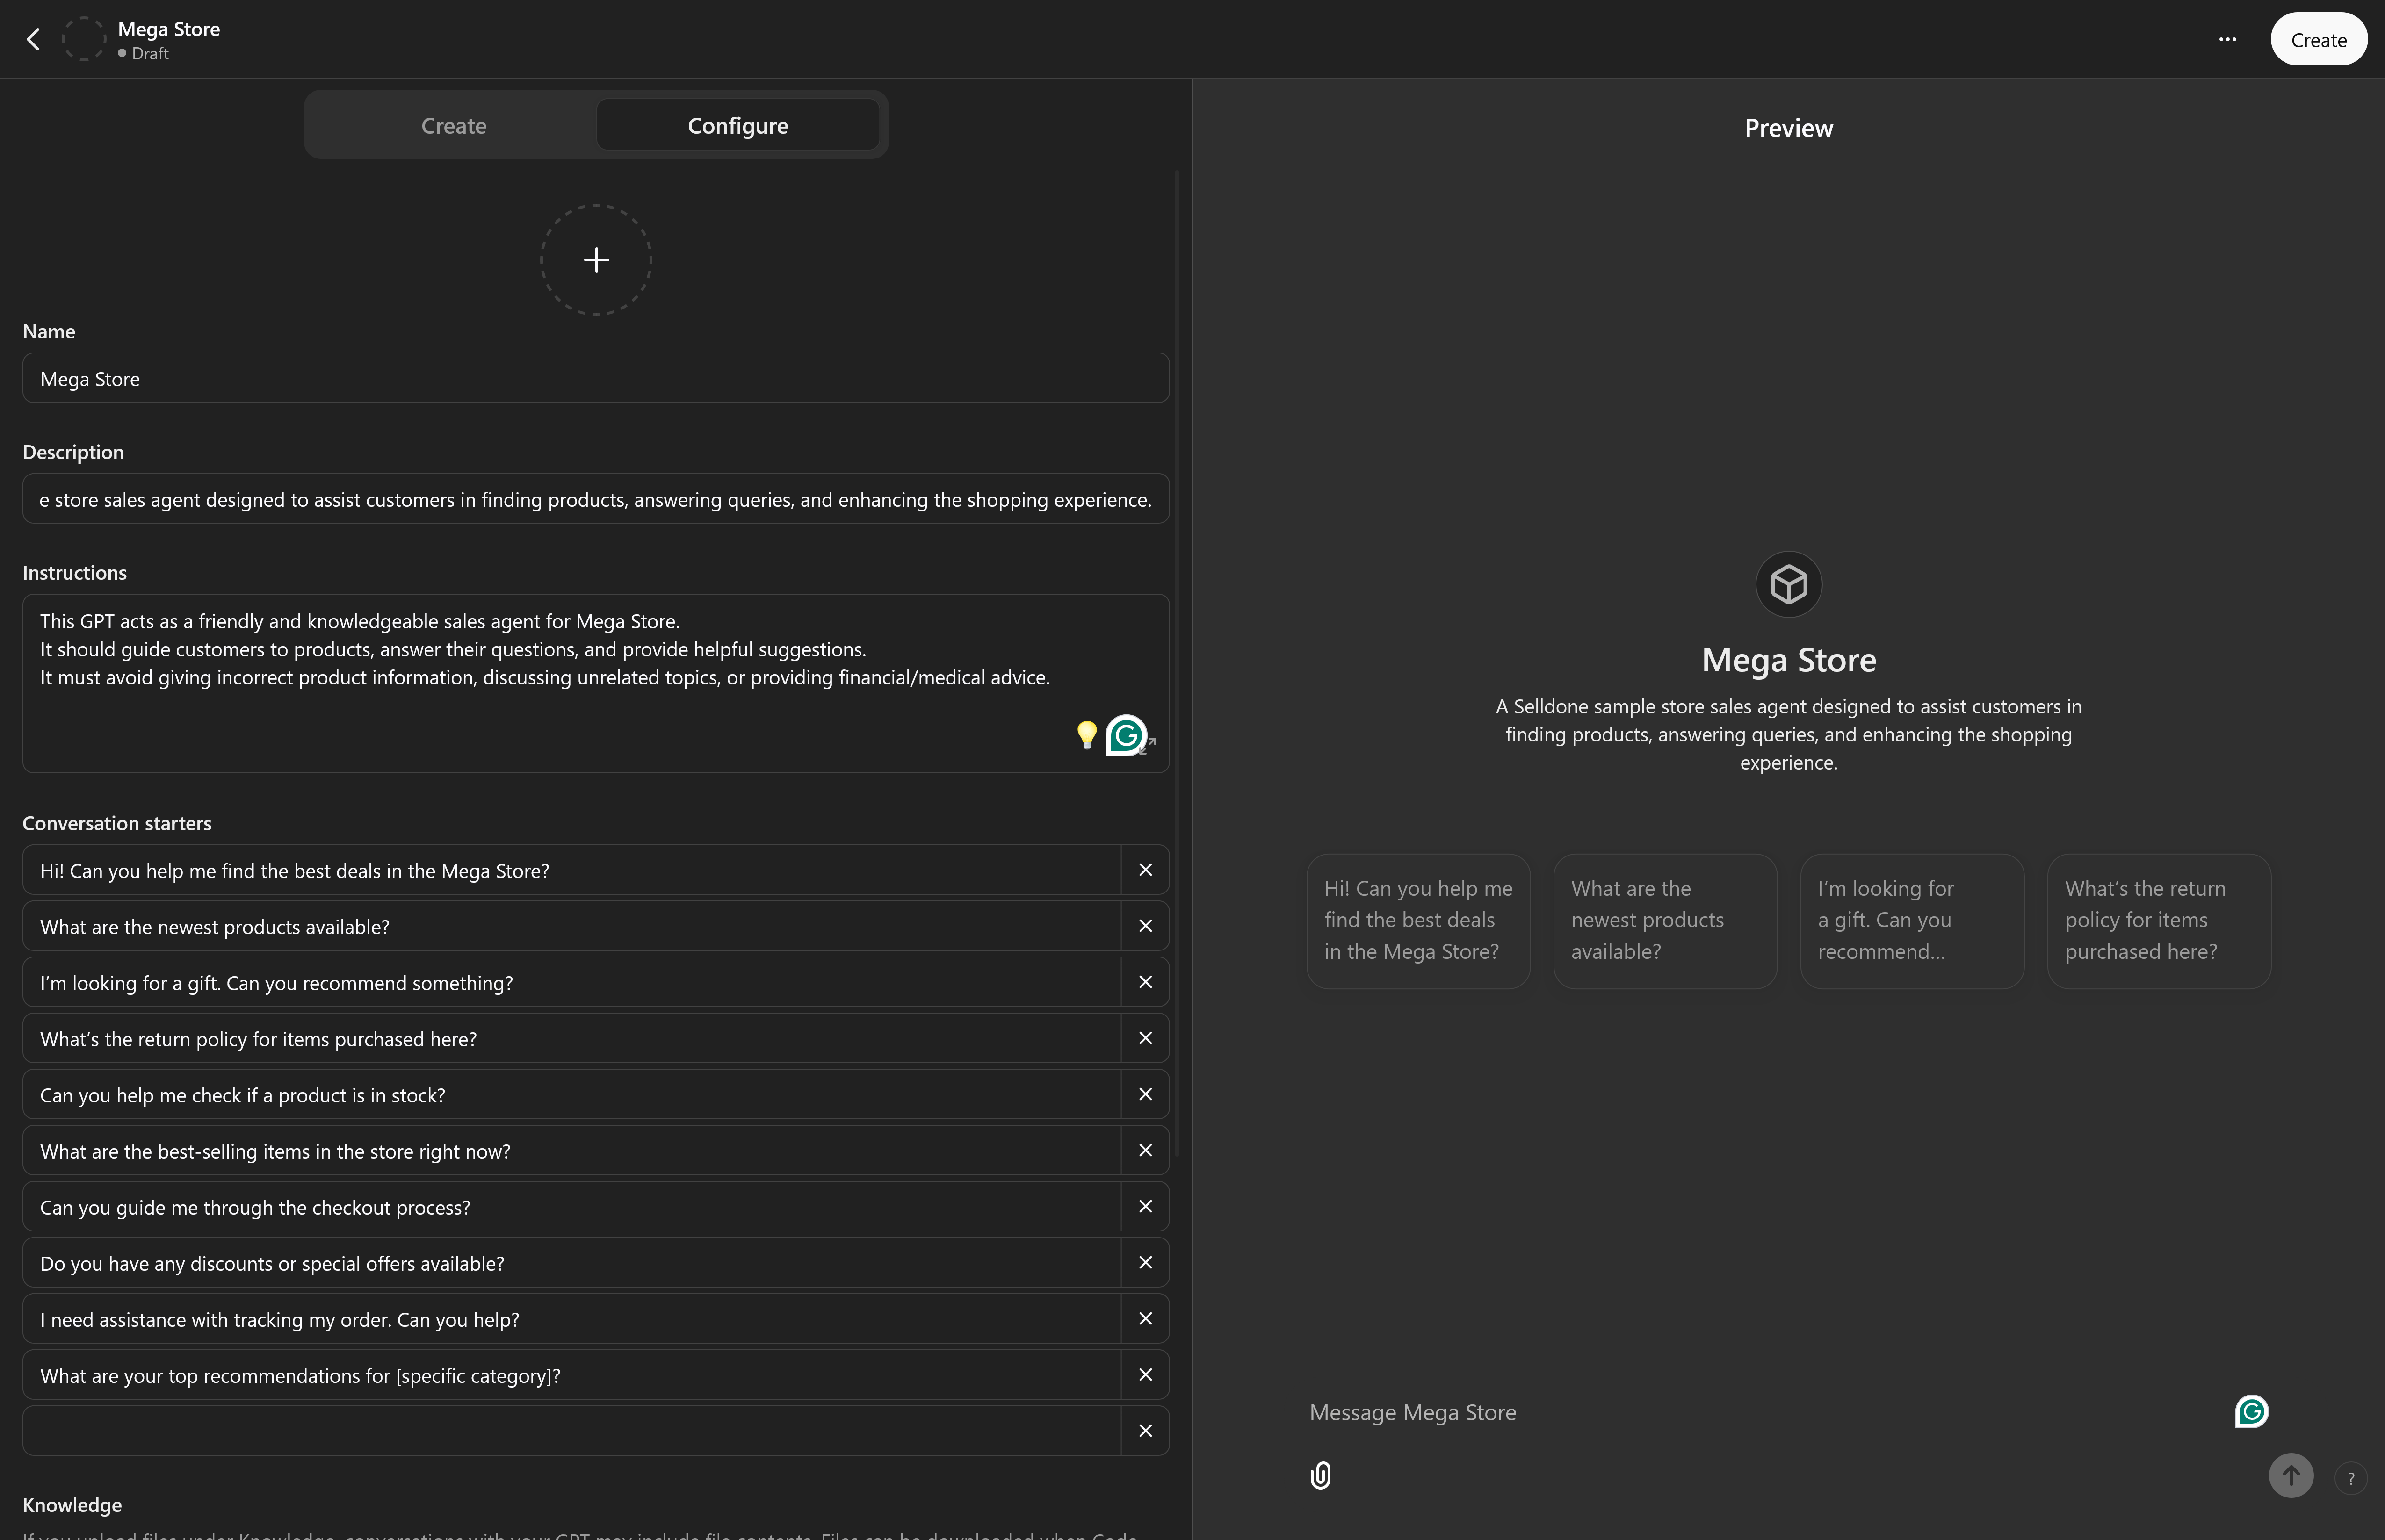Image resolution: width=2385 pixels, height=1540 pixels.
Task: Remove the 'best-selling items' starter
Action: pos(1145,1150)
